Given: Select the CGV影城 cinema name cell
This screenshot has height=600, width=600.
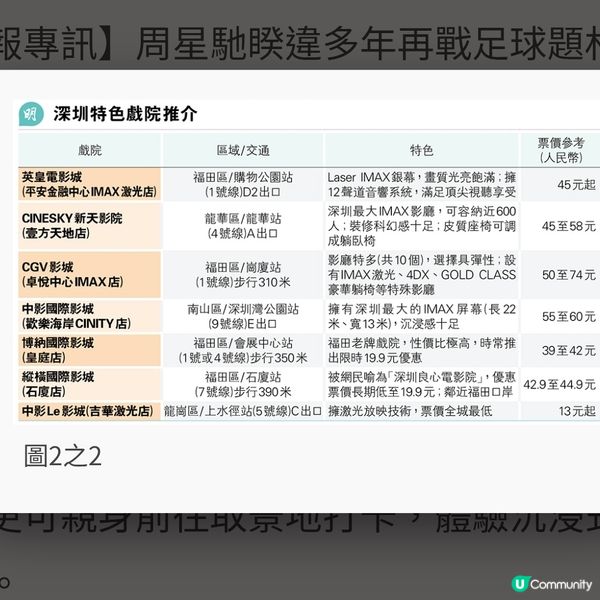Looking at the screenshot, I should click(90, 274).
